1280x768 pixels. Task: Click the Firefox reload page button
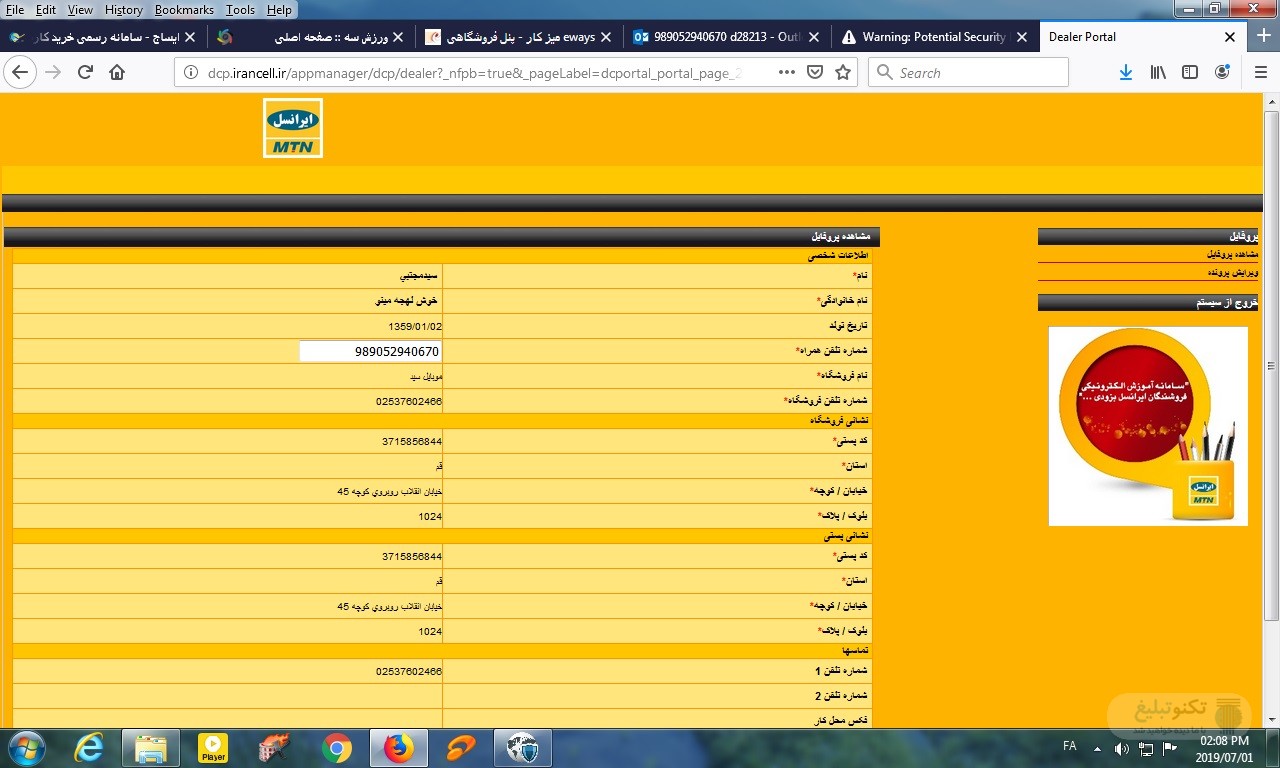coord(85,72)
